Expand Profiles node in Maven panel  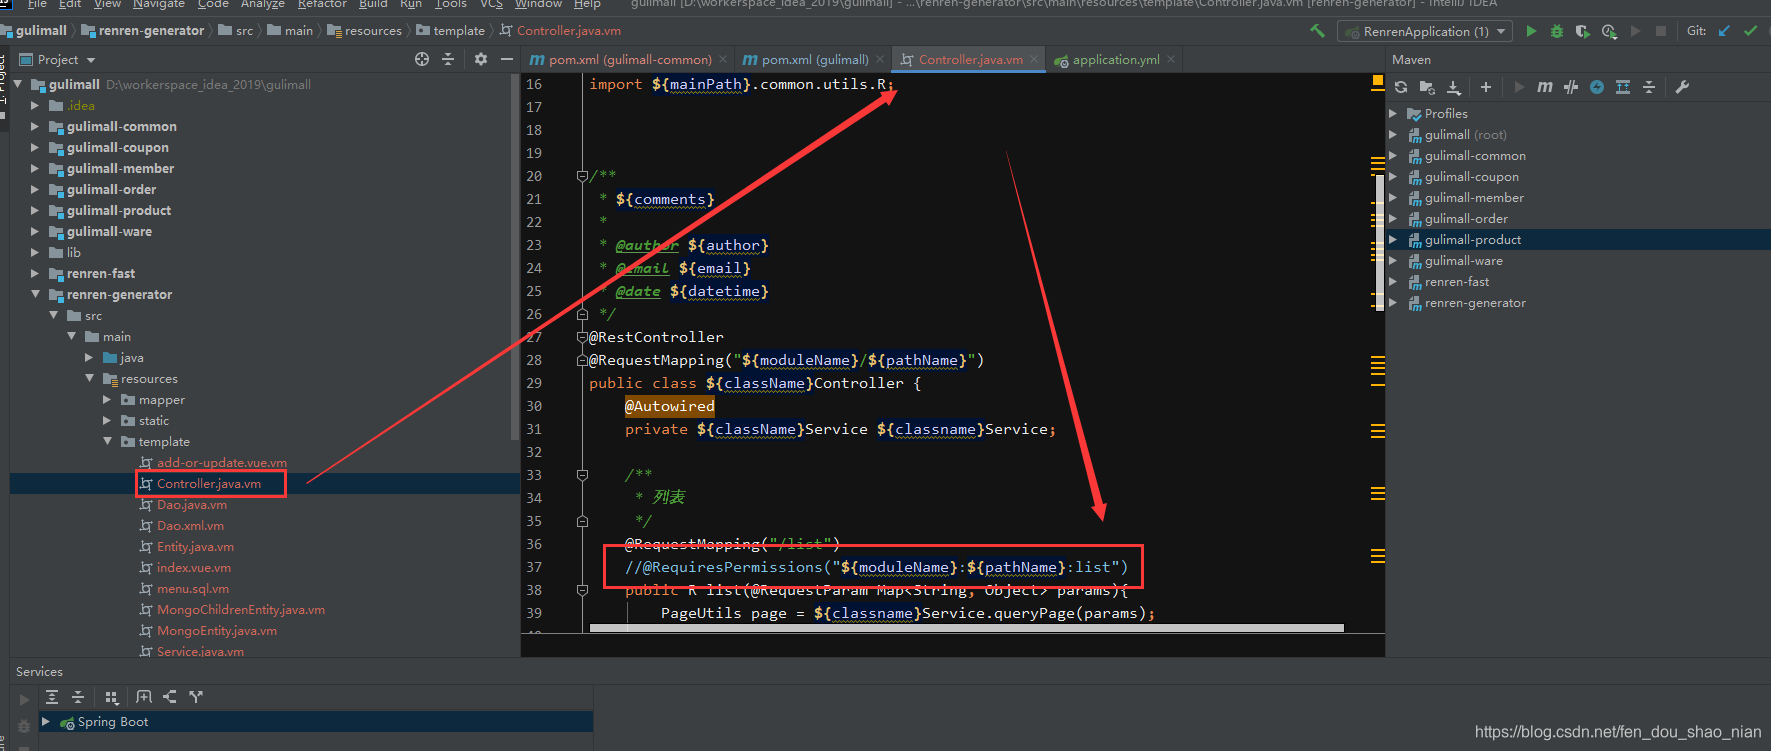click(1393, 114)
